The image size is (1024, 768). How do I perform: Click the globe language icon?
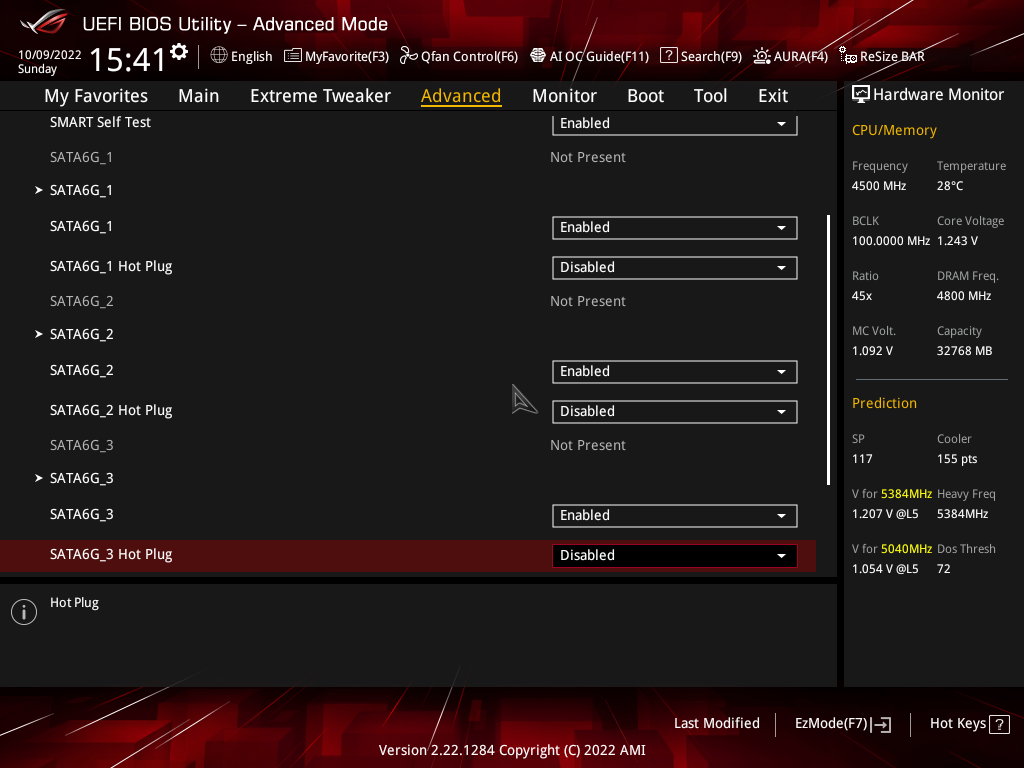coord(219,56)
